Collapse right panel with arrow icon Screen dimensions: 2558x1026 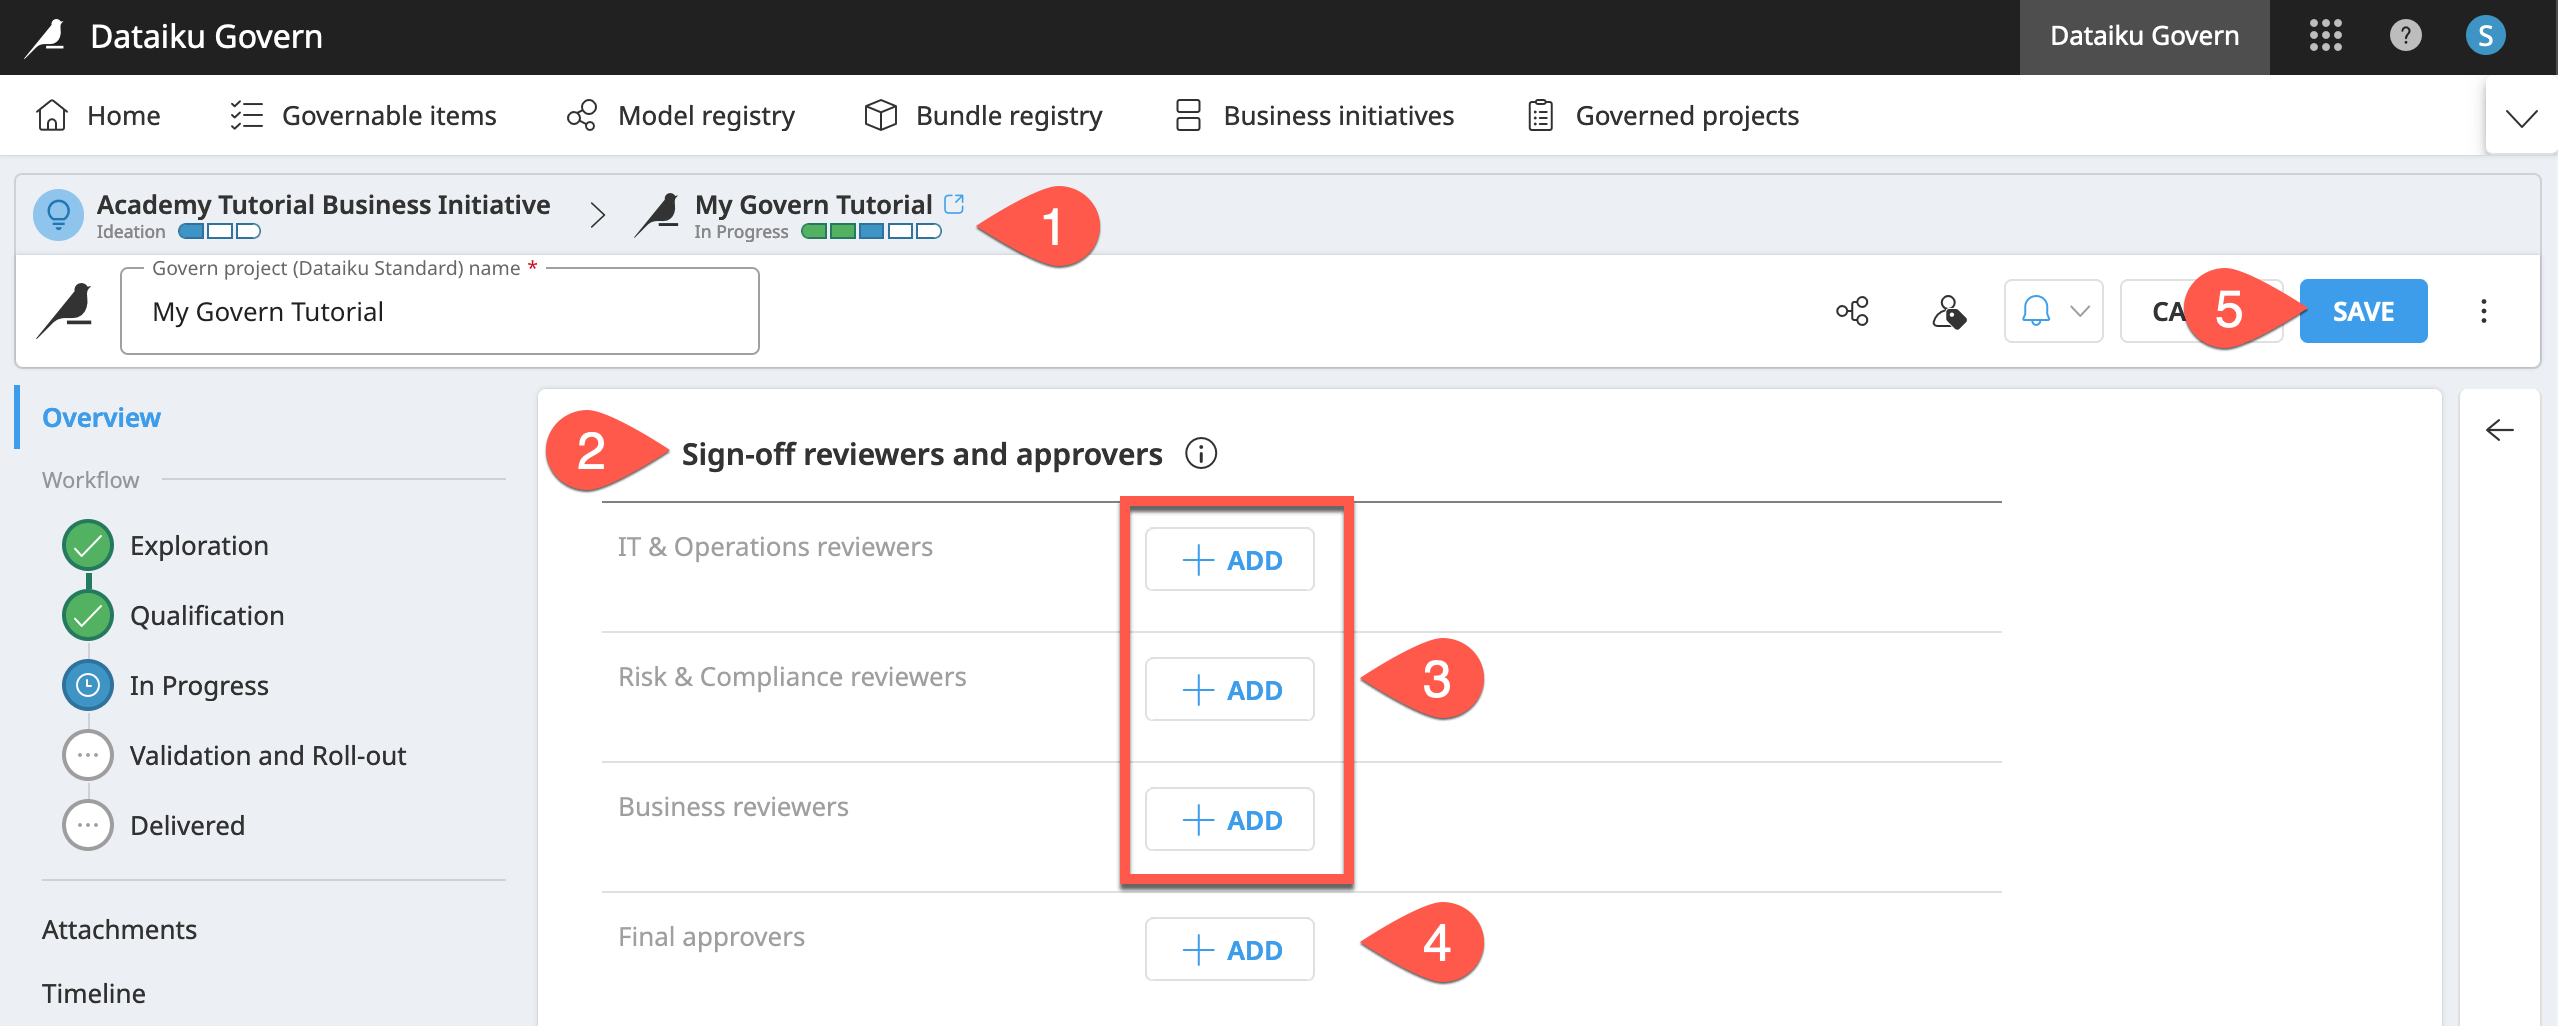coord(2499,430)
